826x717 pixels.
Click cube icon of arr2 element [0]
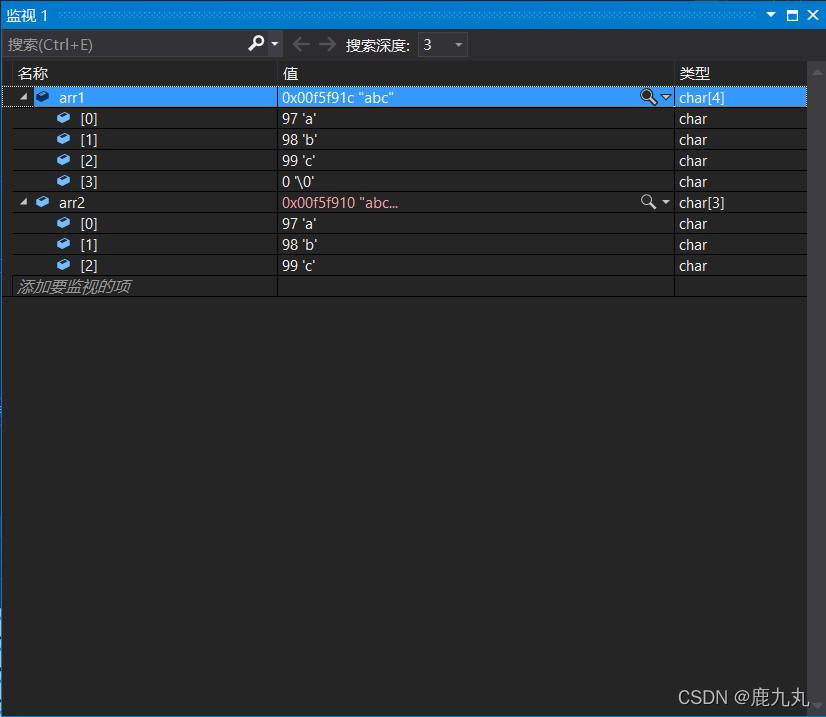64,223
